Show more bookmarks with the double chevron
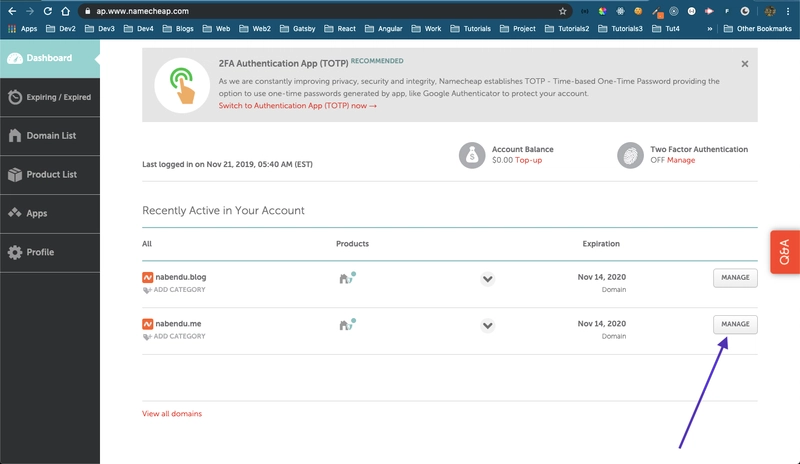This screenshot has width=800, height=464. coord(709,29)
